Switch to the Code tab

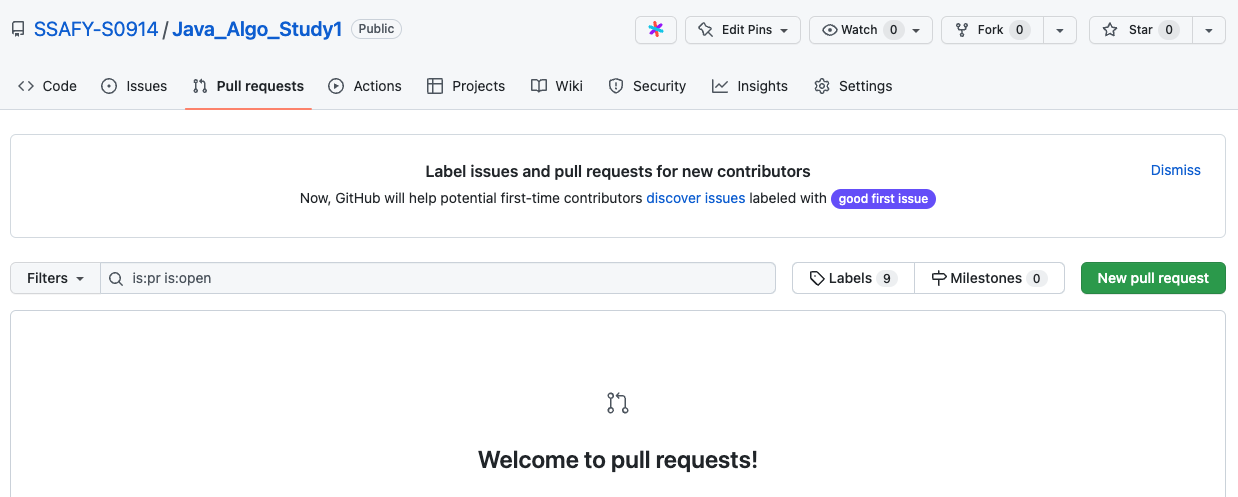[47, 86]
